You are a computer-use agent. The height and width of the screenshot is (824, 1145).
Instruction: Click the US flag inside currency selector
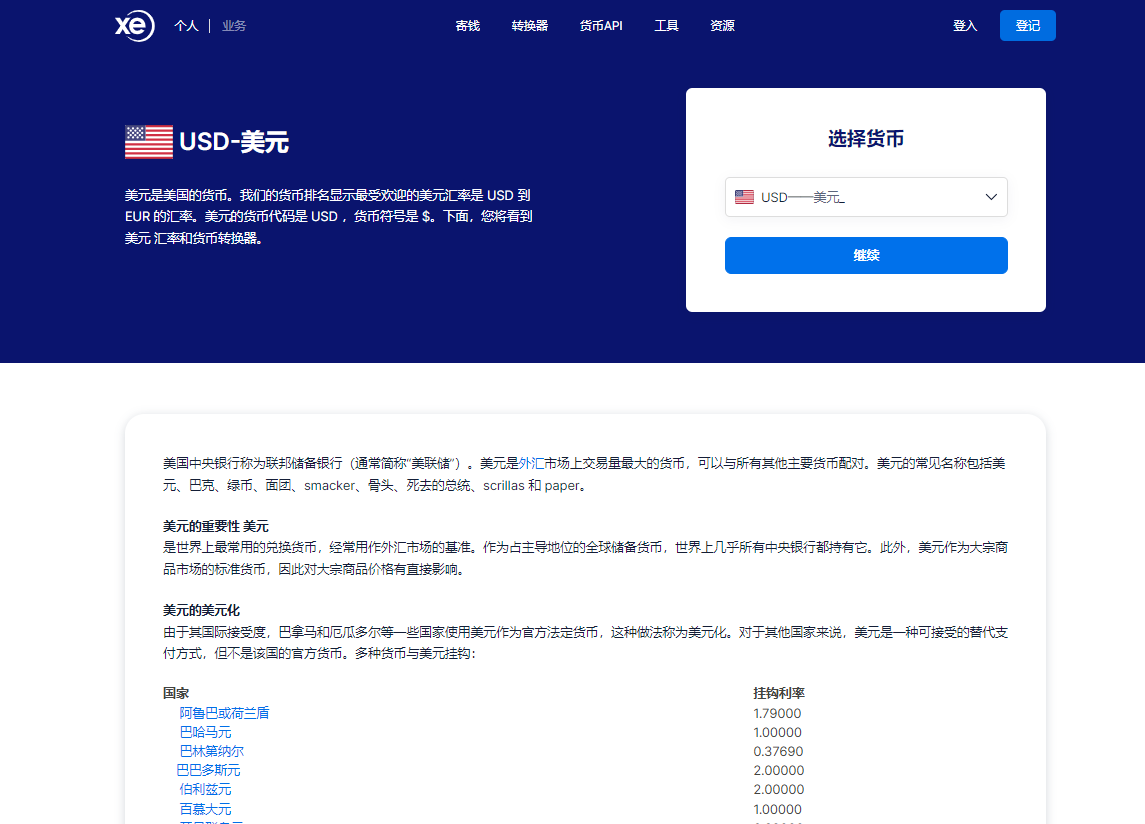[744, 197]
